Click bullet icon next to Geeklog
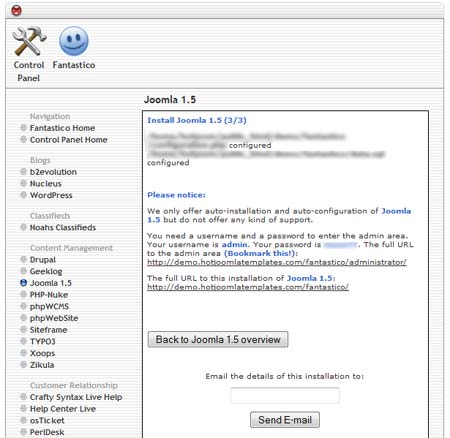 (23, 271)
